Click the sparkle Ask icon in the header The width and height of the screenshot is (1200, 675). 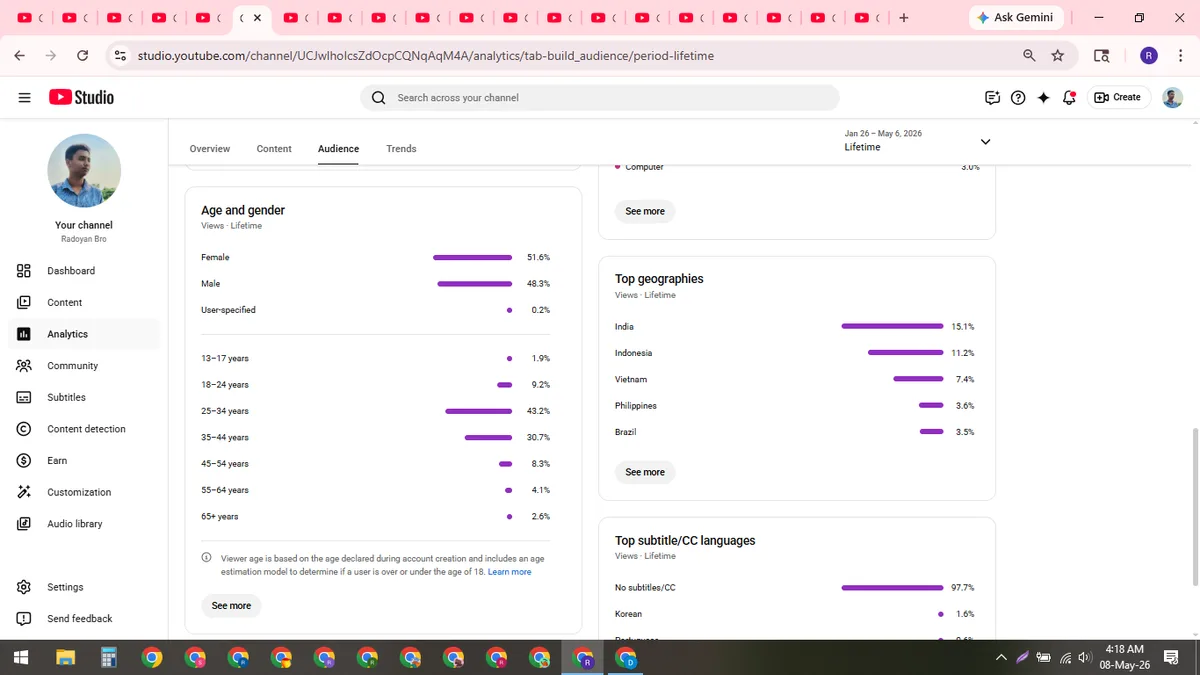(x=1044, y=97)
